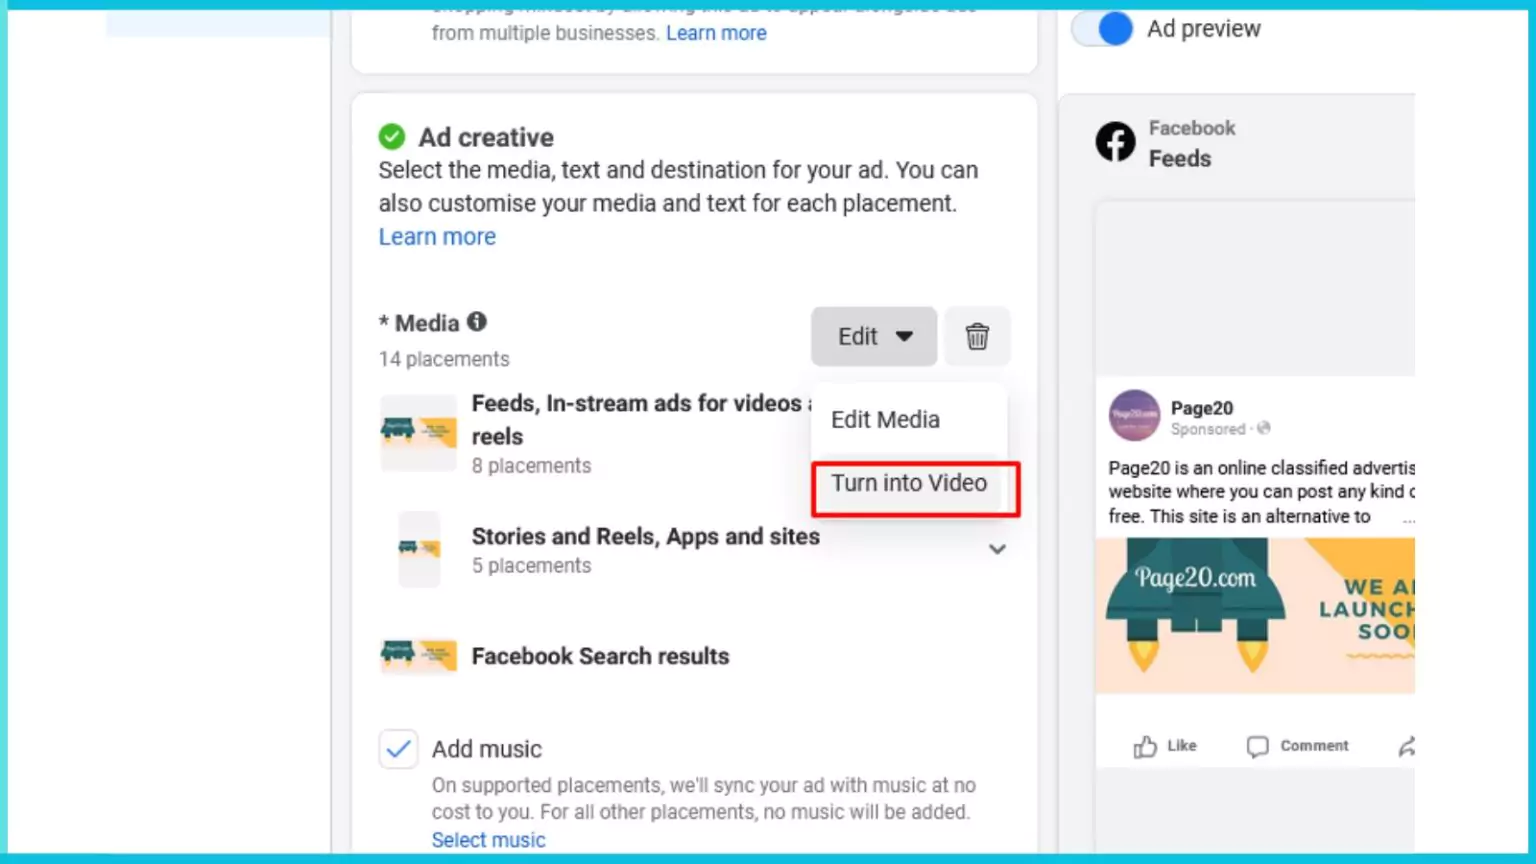The width and height of the screenshot is (1536, 864).
Task: Click the Select music link
Action: point(489,840)
